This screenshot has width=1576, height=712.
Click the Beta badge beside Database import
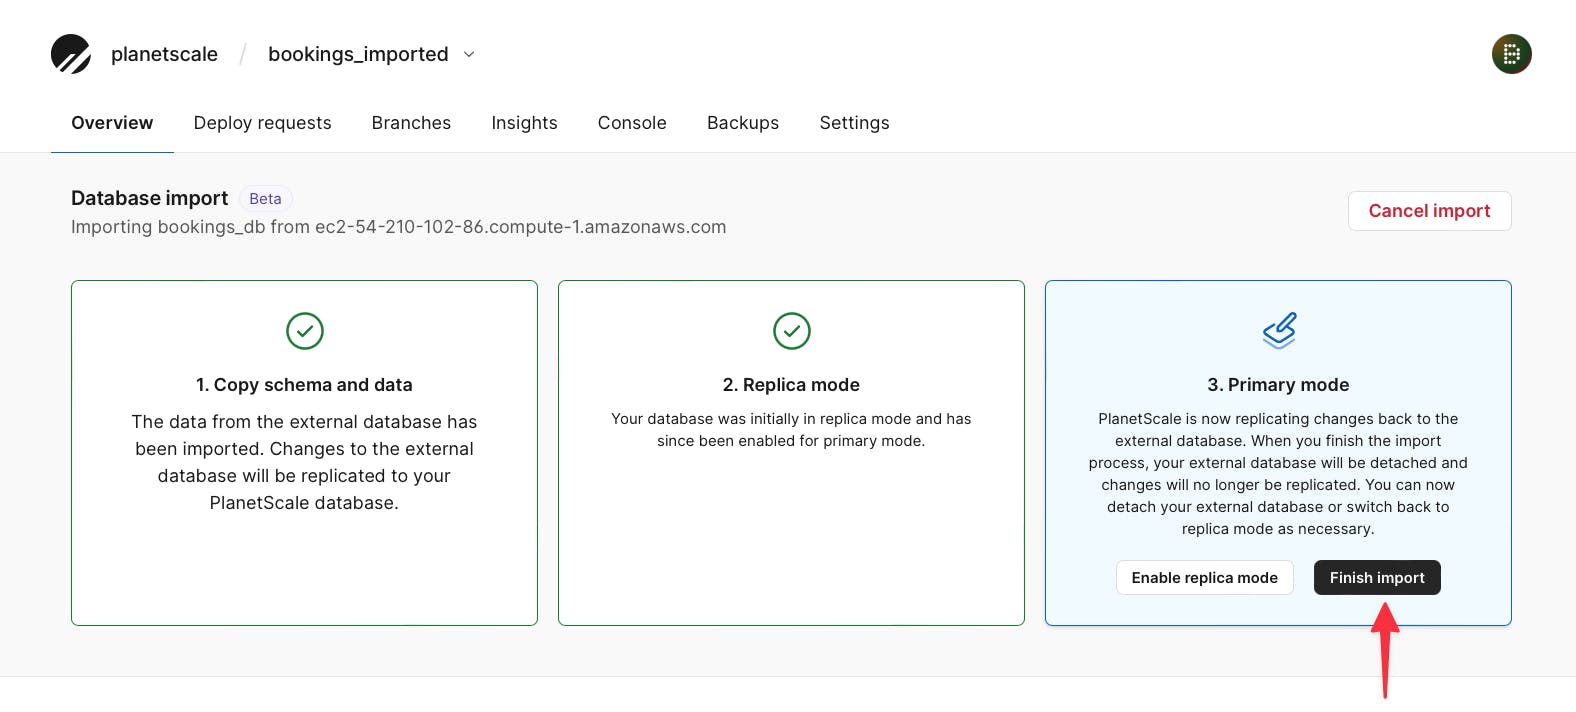pos(265,199)
